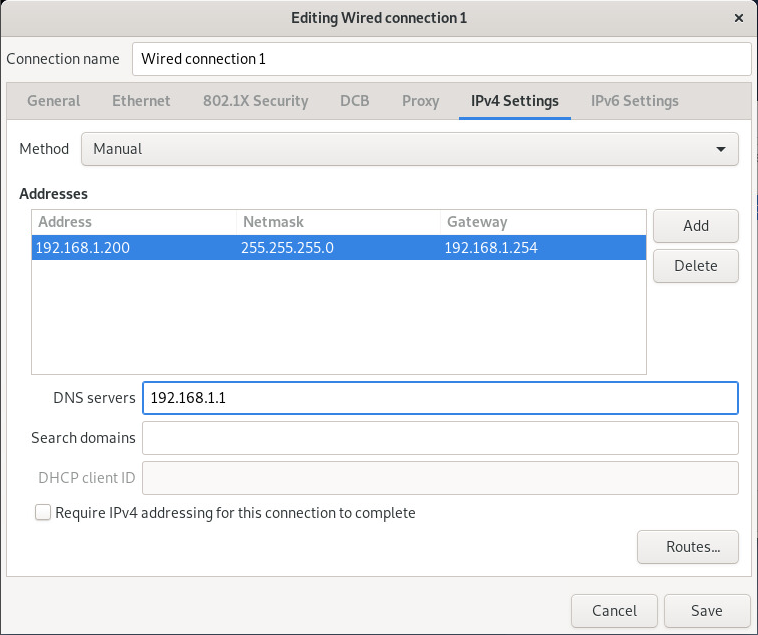
Task: Close the Editing Wired connection dialog
Action: (x=738, y=18)
